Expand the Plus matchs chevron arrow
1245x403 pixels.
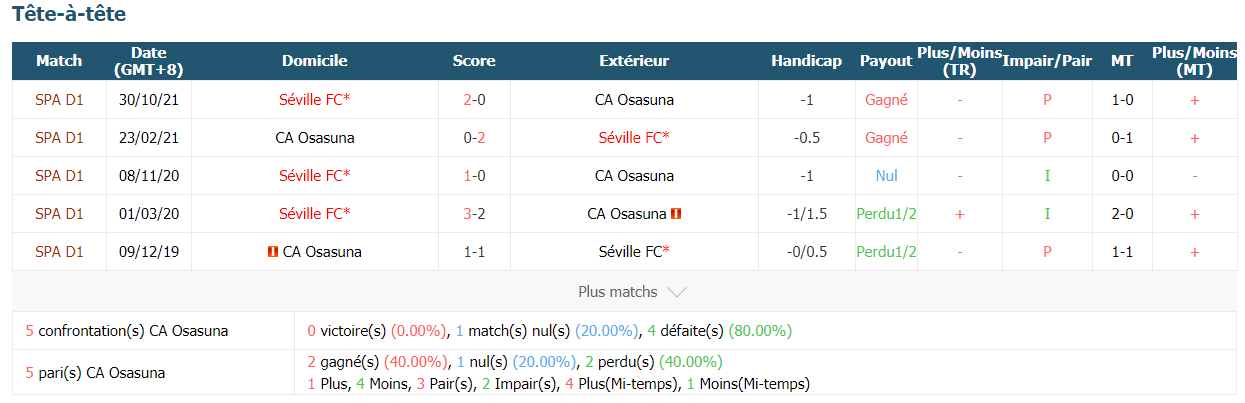coord(676,292)
